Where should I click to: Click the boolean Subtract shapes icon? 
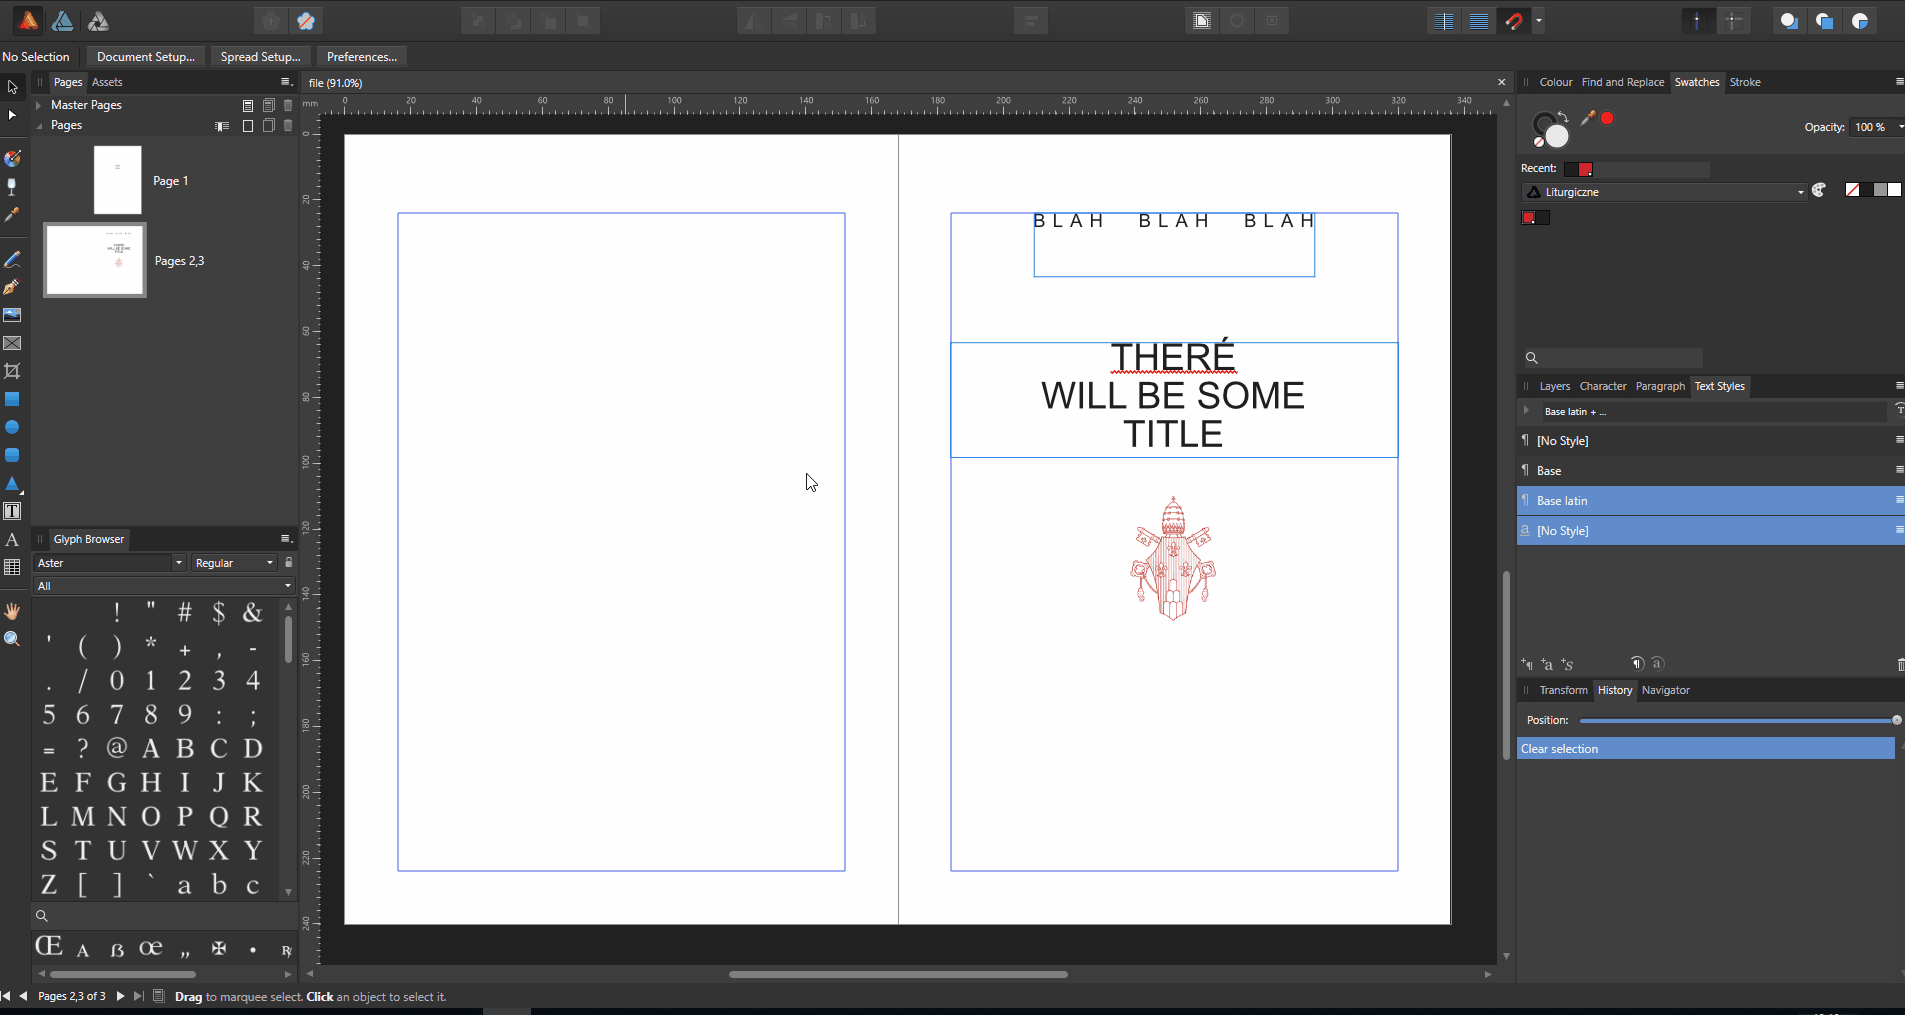click(1824, 21)
